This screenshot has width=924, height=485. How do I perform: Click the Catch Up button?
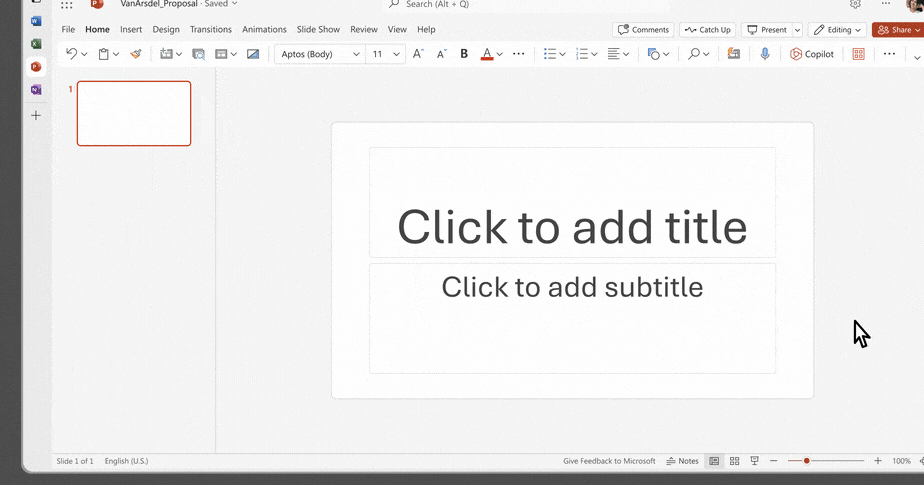pos(707,29)
